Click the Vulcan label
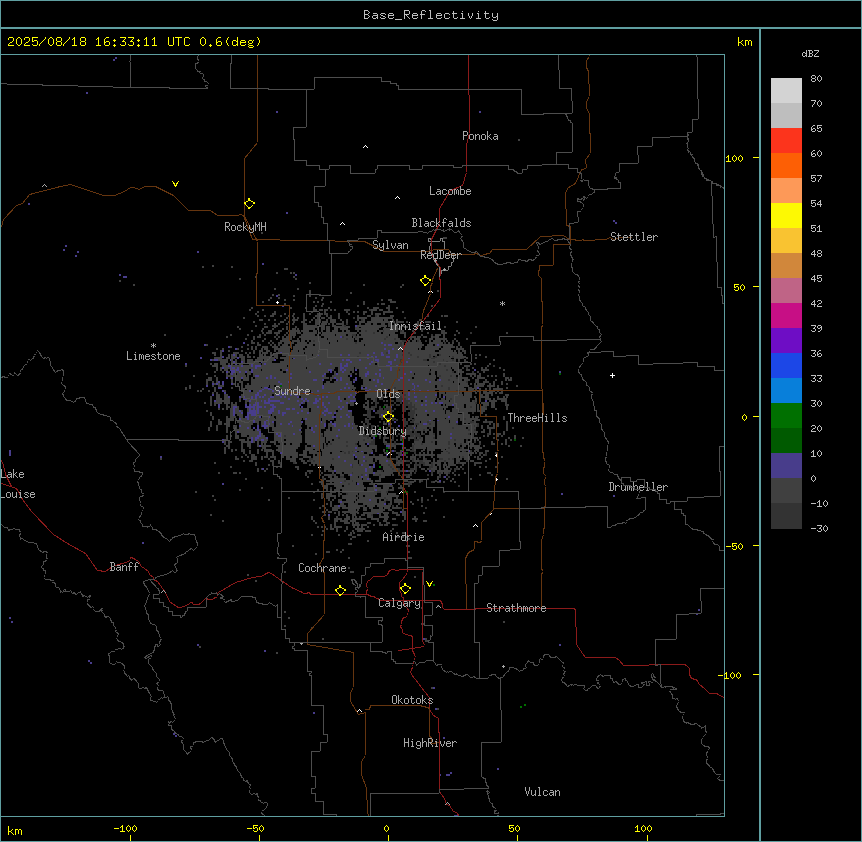 (x=543, y=792)
